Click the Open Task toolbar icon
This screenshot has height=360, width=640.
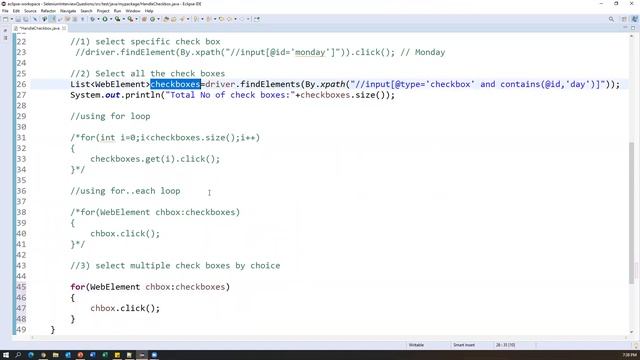174,19
